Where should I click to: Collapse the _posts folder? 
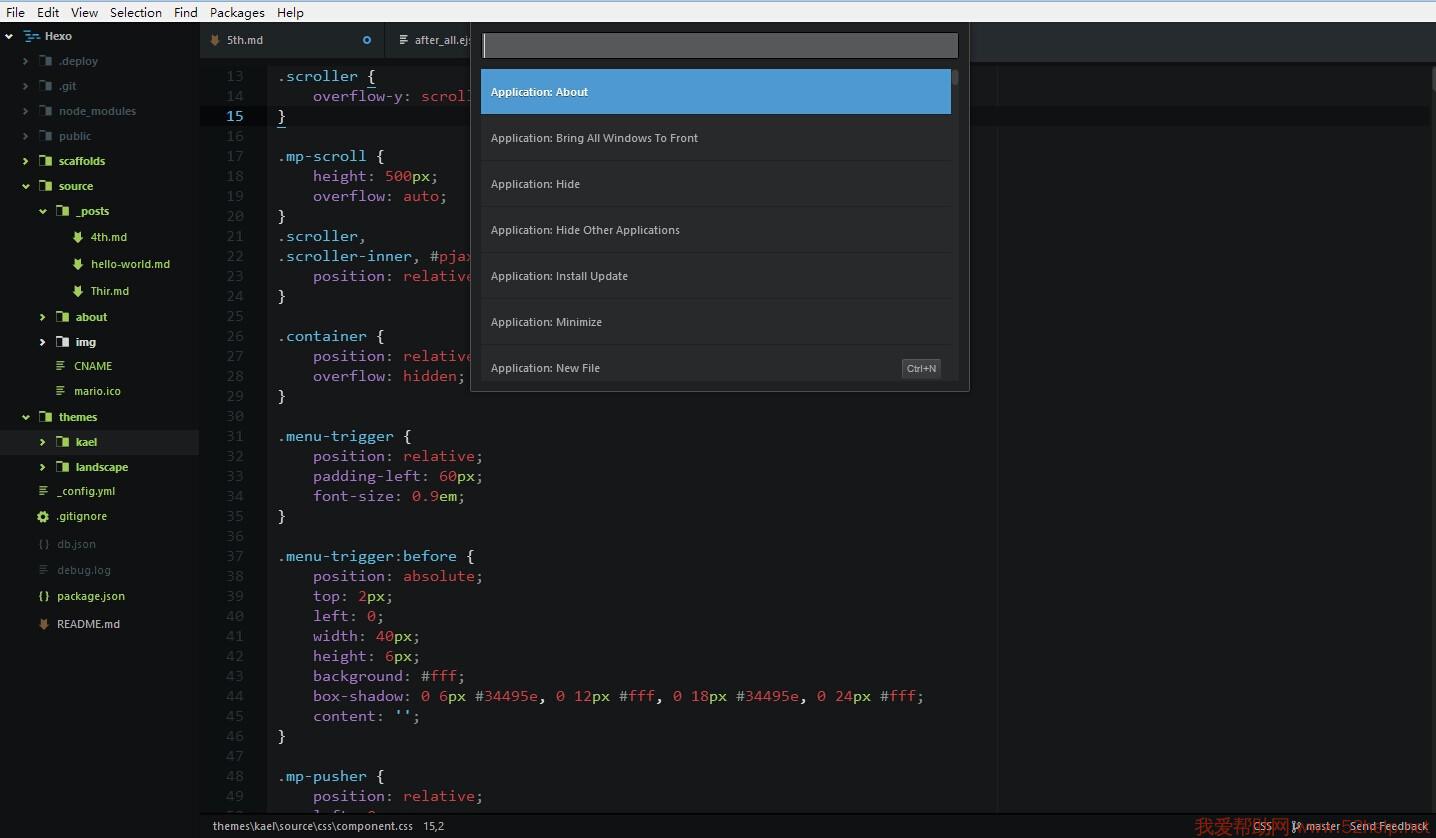click(42, 211)
